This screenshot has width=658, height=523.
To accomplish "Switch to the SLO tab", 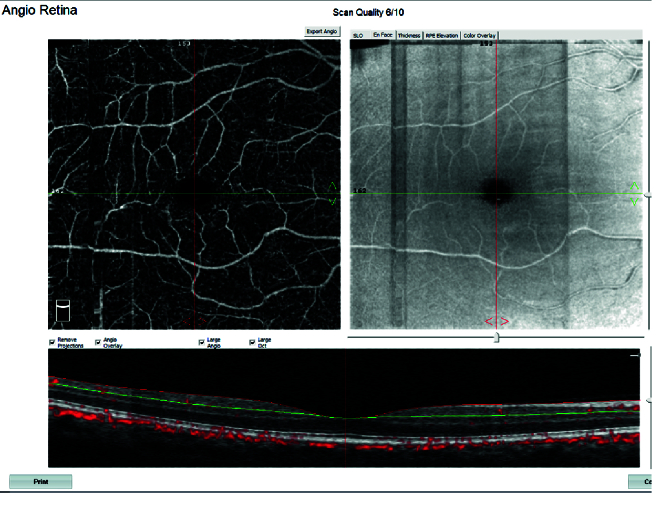I will point(357,35).
